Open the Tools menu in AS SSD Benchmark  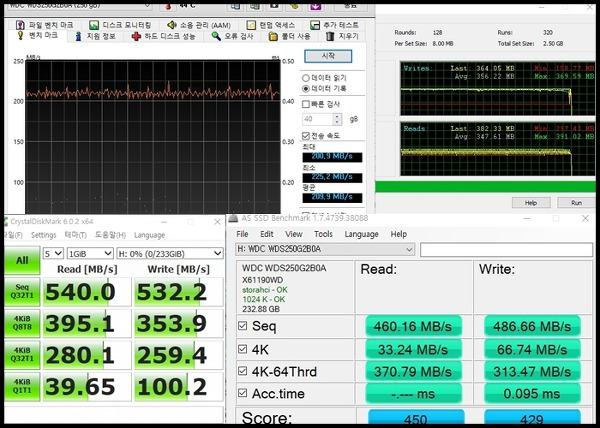coord(323,234)
